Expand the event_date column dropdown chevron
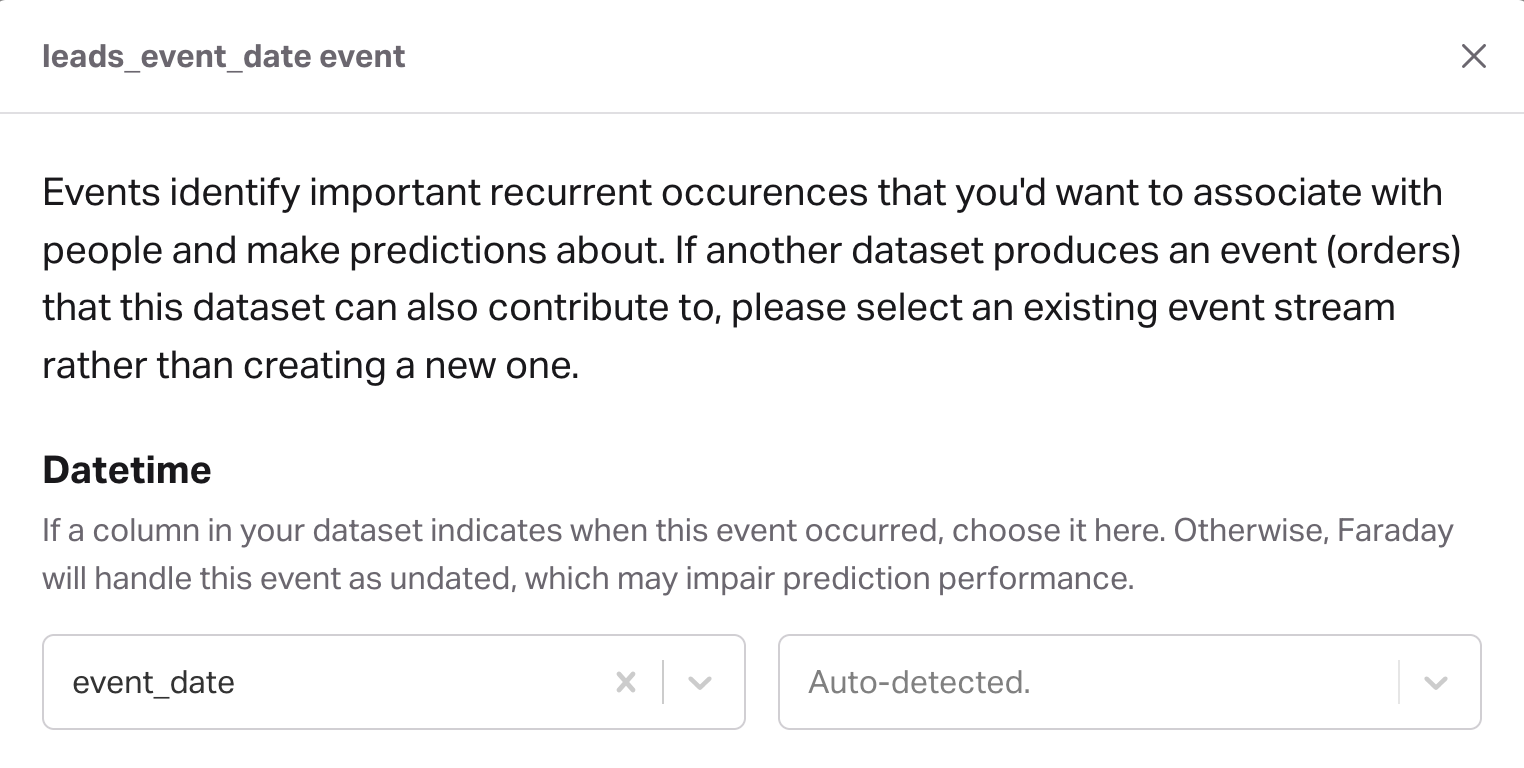The width and height of the screenshot is (1524, 768). [700, 682]
